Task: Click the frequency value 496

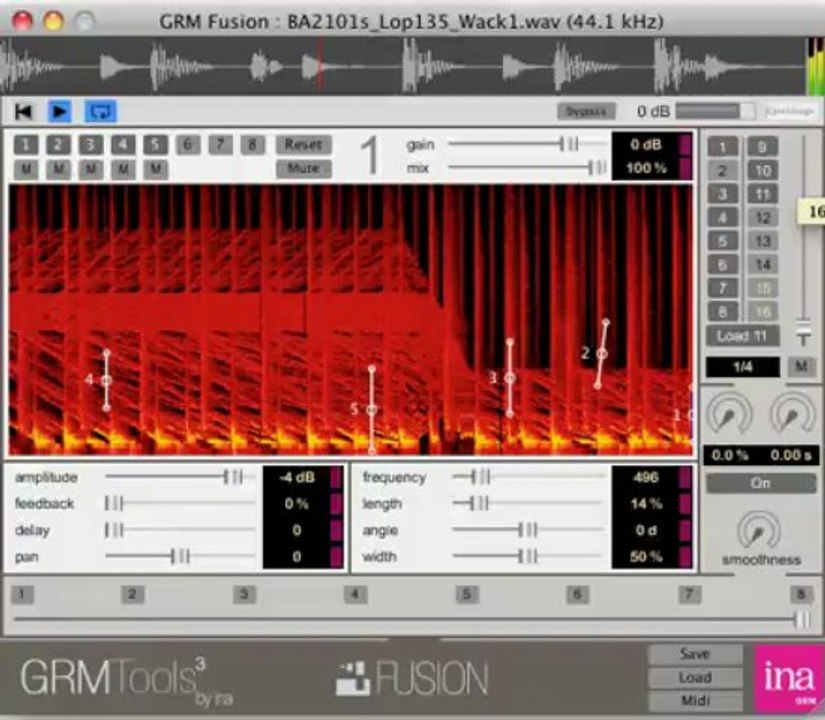Action: pos(646,477)
